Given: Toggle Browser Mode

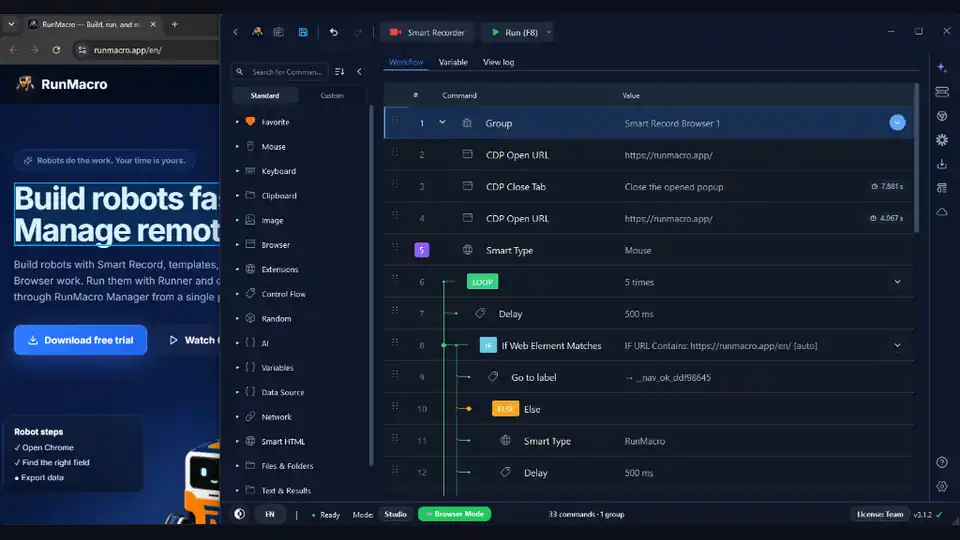Looking at the screenshot, I should [x=455, y=514].
